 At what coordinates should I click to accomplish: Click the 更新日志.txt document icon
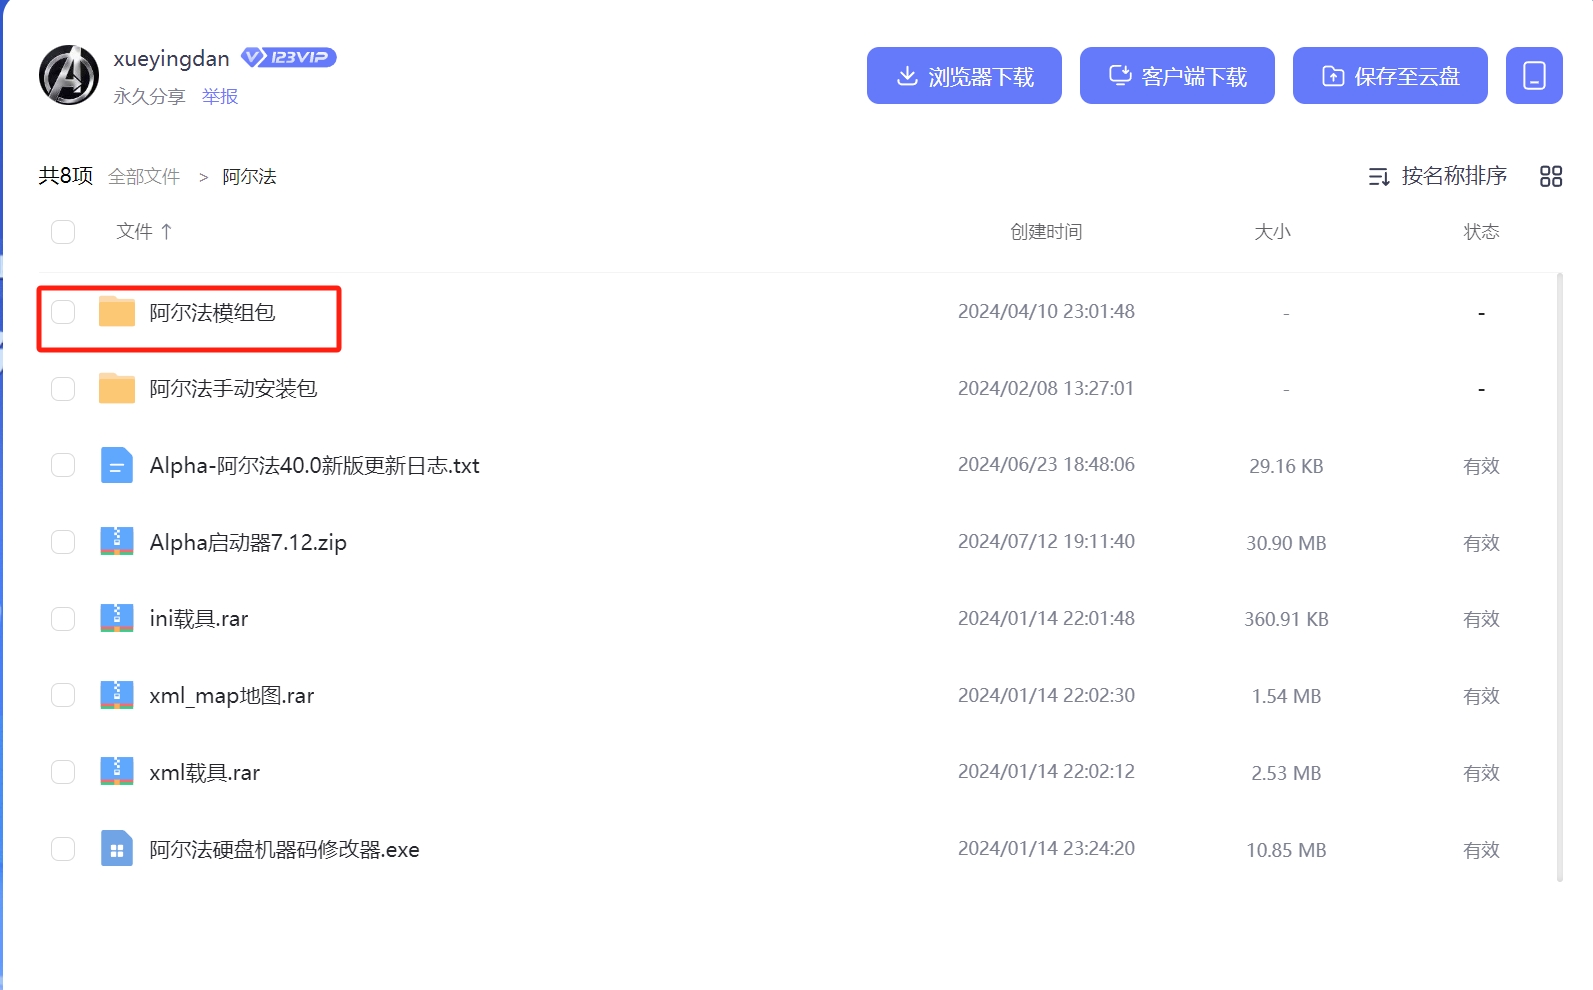pyautogui.click(x=117, y=465)
